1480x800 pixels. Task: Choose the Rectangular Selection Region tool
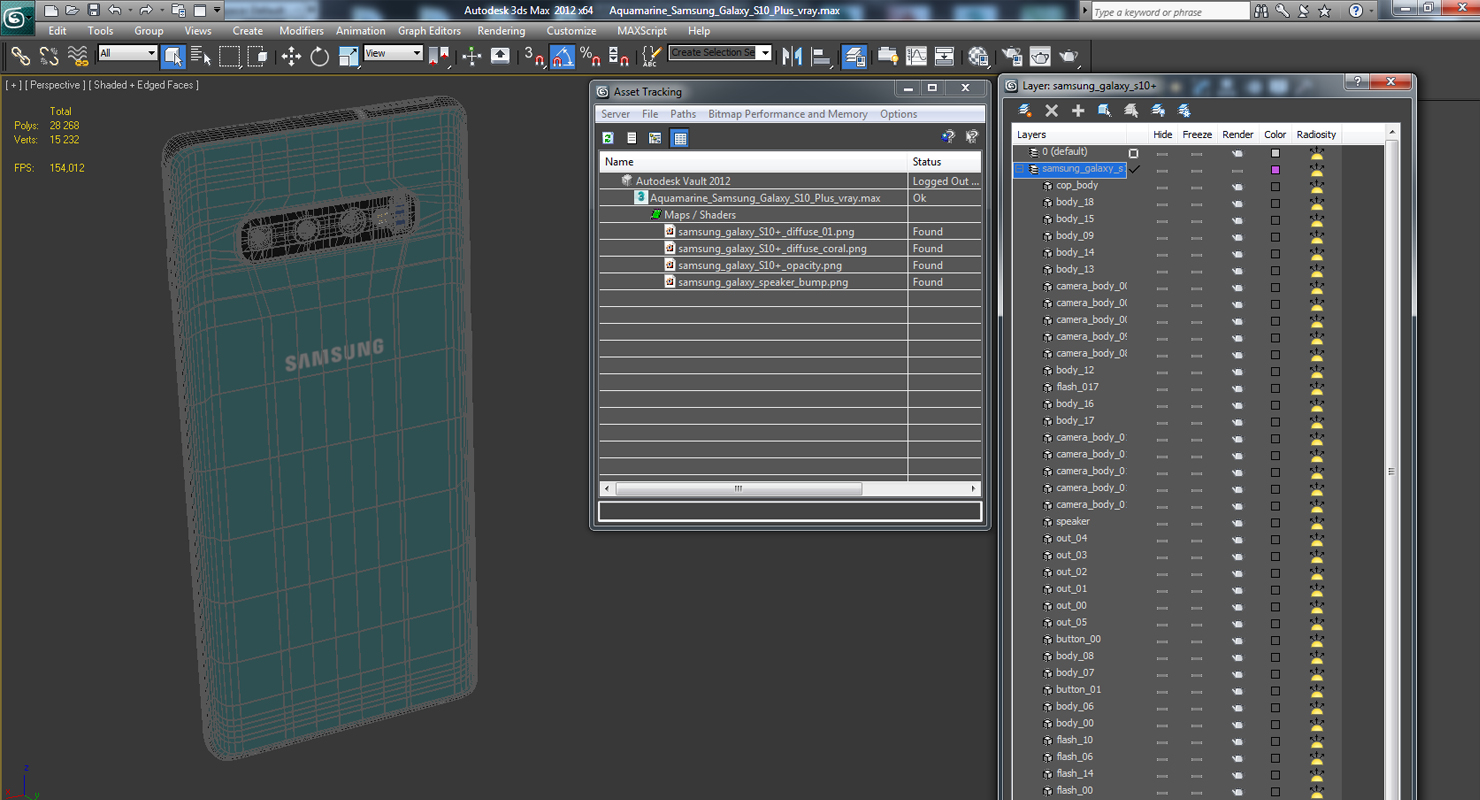point(230,56)
